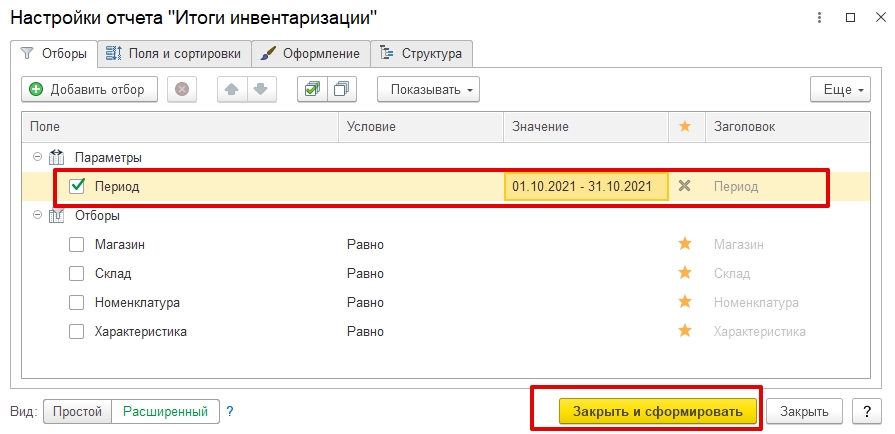Click the star in Номенклатура row
The height and width of the screenshot is (434, 895).
(684, 302)
